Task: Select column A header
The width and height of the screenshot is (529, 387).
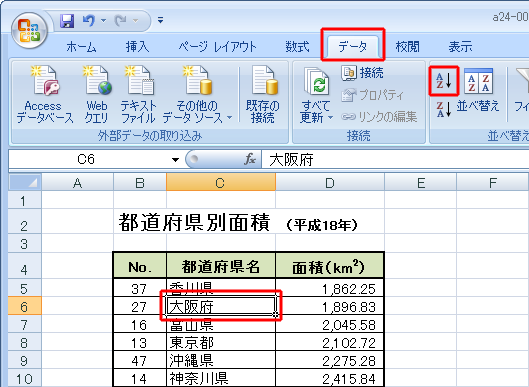Action: [x=78, y=183]
